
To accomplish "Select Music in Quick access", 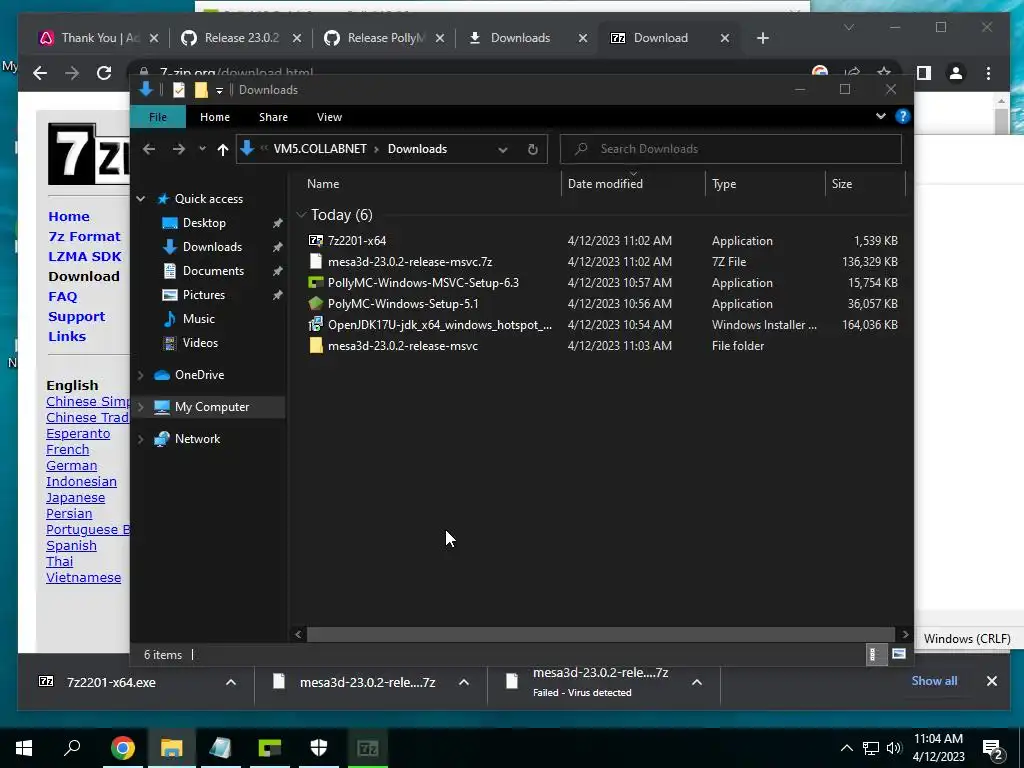I will tap(199, 319).
